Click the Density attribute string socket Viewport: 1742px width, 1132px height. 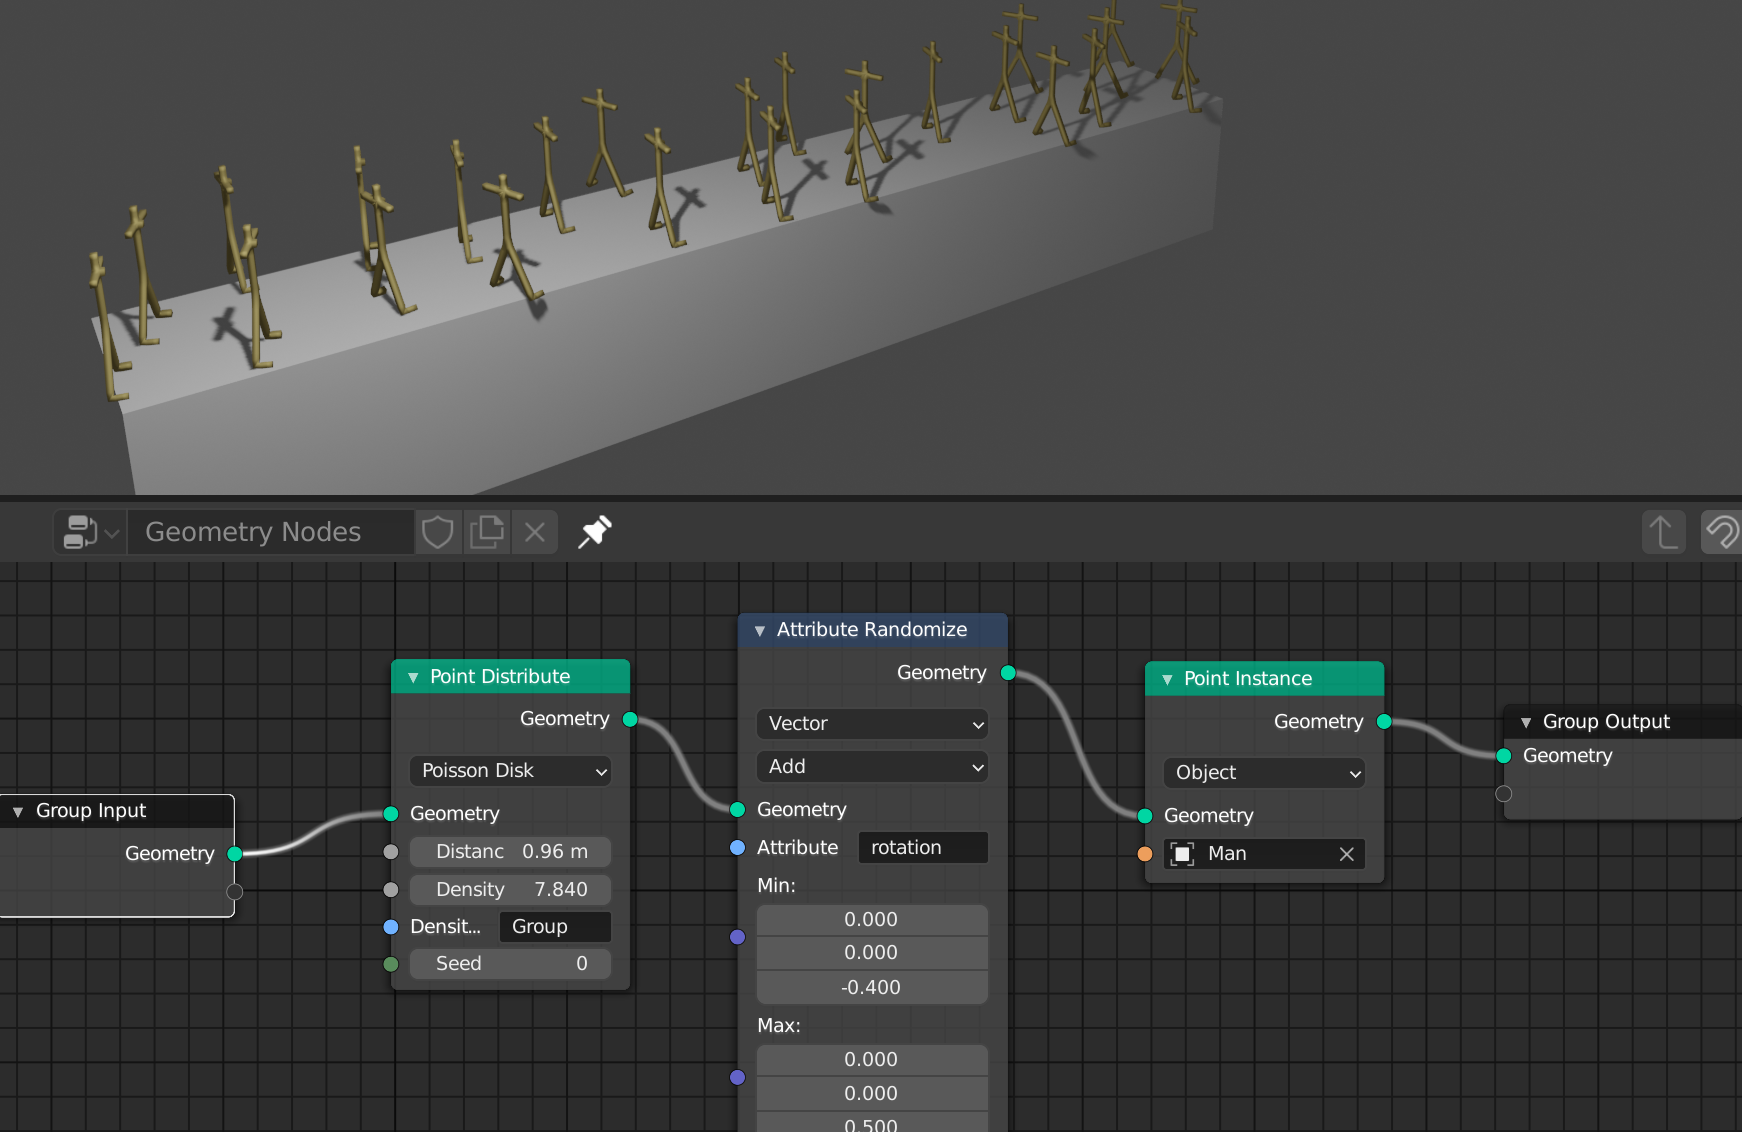click(391, 927)
